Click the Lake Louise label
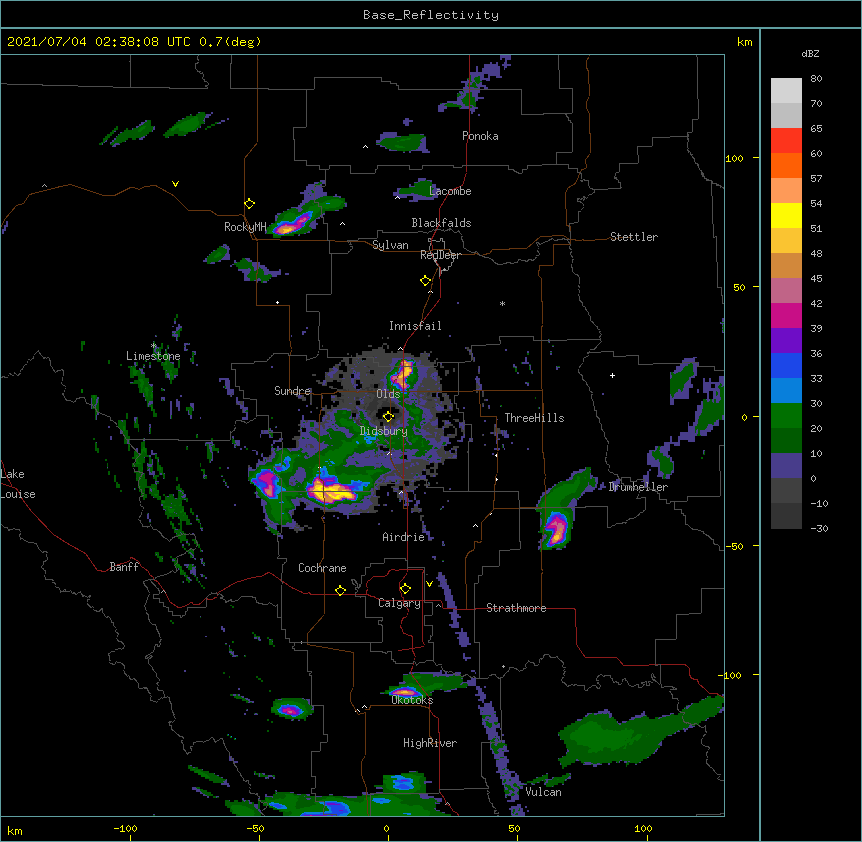 (x=18, y=484)
